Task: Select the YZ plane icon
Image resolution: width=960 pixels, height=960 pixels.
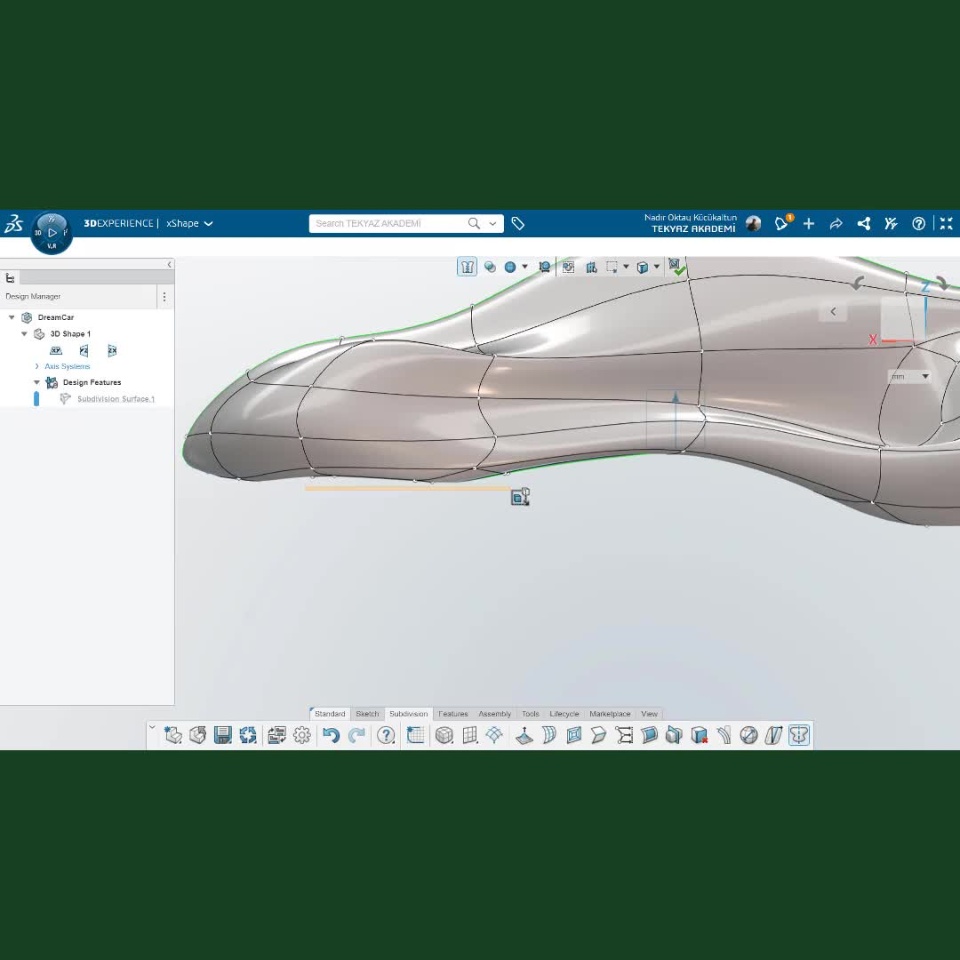Action: click(x=84, y=350)
